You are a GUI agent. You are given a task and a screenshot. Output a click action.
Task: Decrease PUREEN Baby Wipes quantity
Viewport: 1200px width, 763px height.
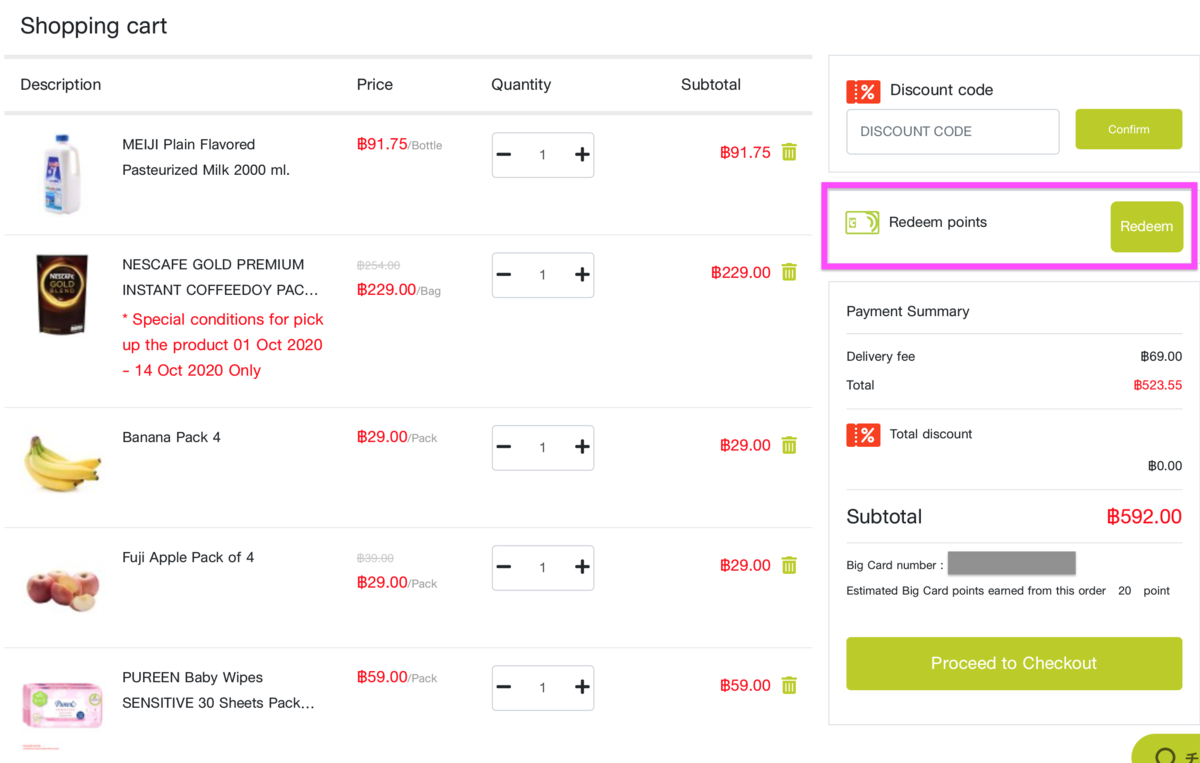504,687
